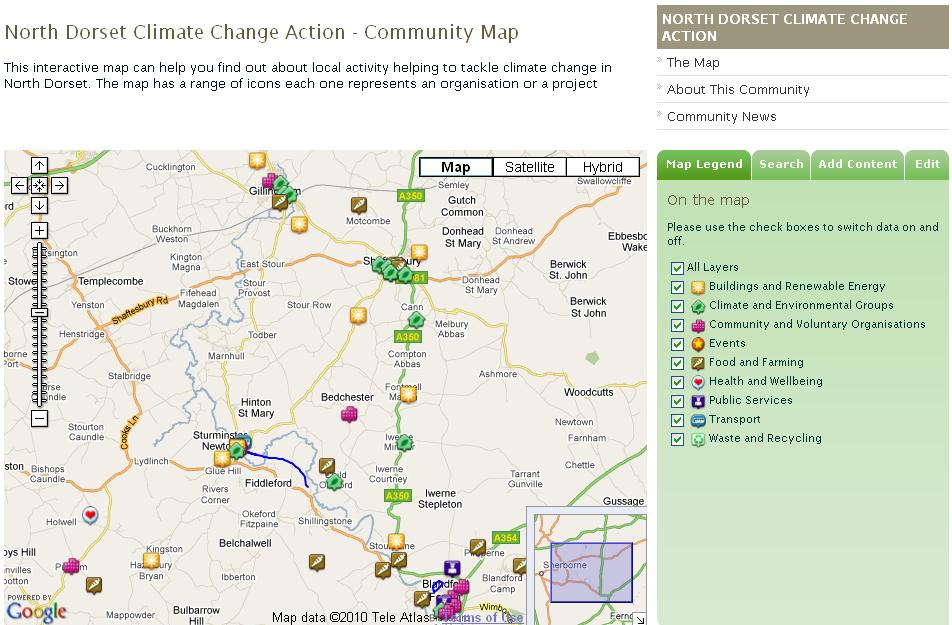952x625 pixels.
Task: Click the heart health marker near Holwell
Action: 90,516
